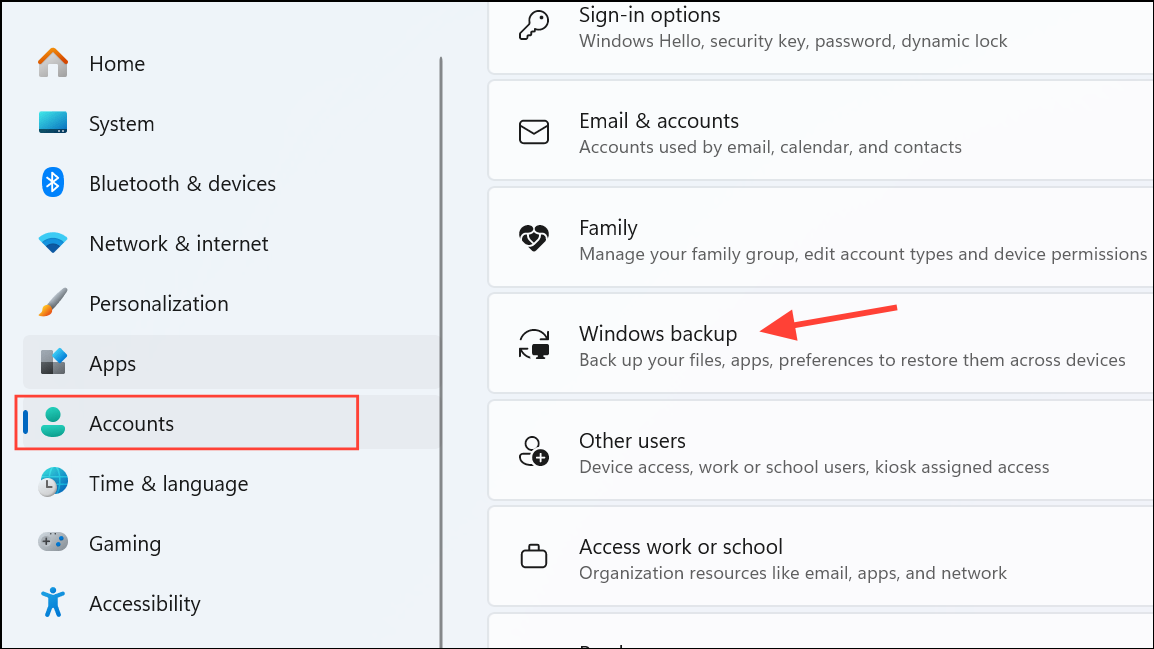
Task: Click the Family heart icon
Action: tap(534, 238)
